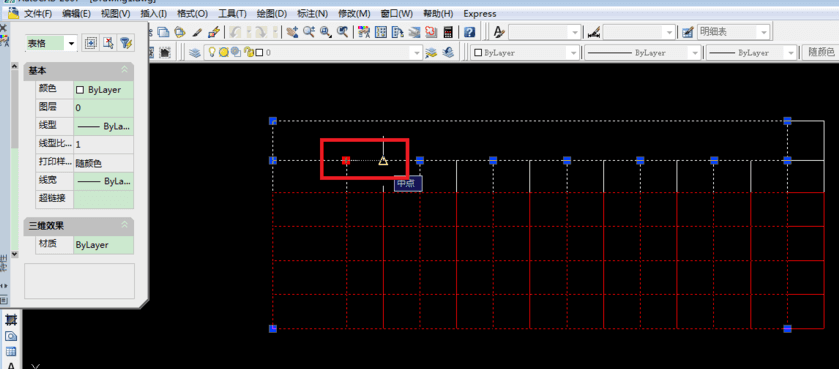Image resolution: width=839 pixels, height=369 pixels.
Task: Open the 绘图(D) menu
Action: pos(272,13)
